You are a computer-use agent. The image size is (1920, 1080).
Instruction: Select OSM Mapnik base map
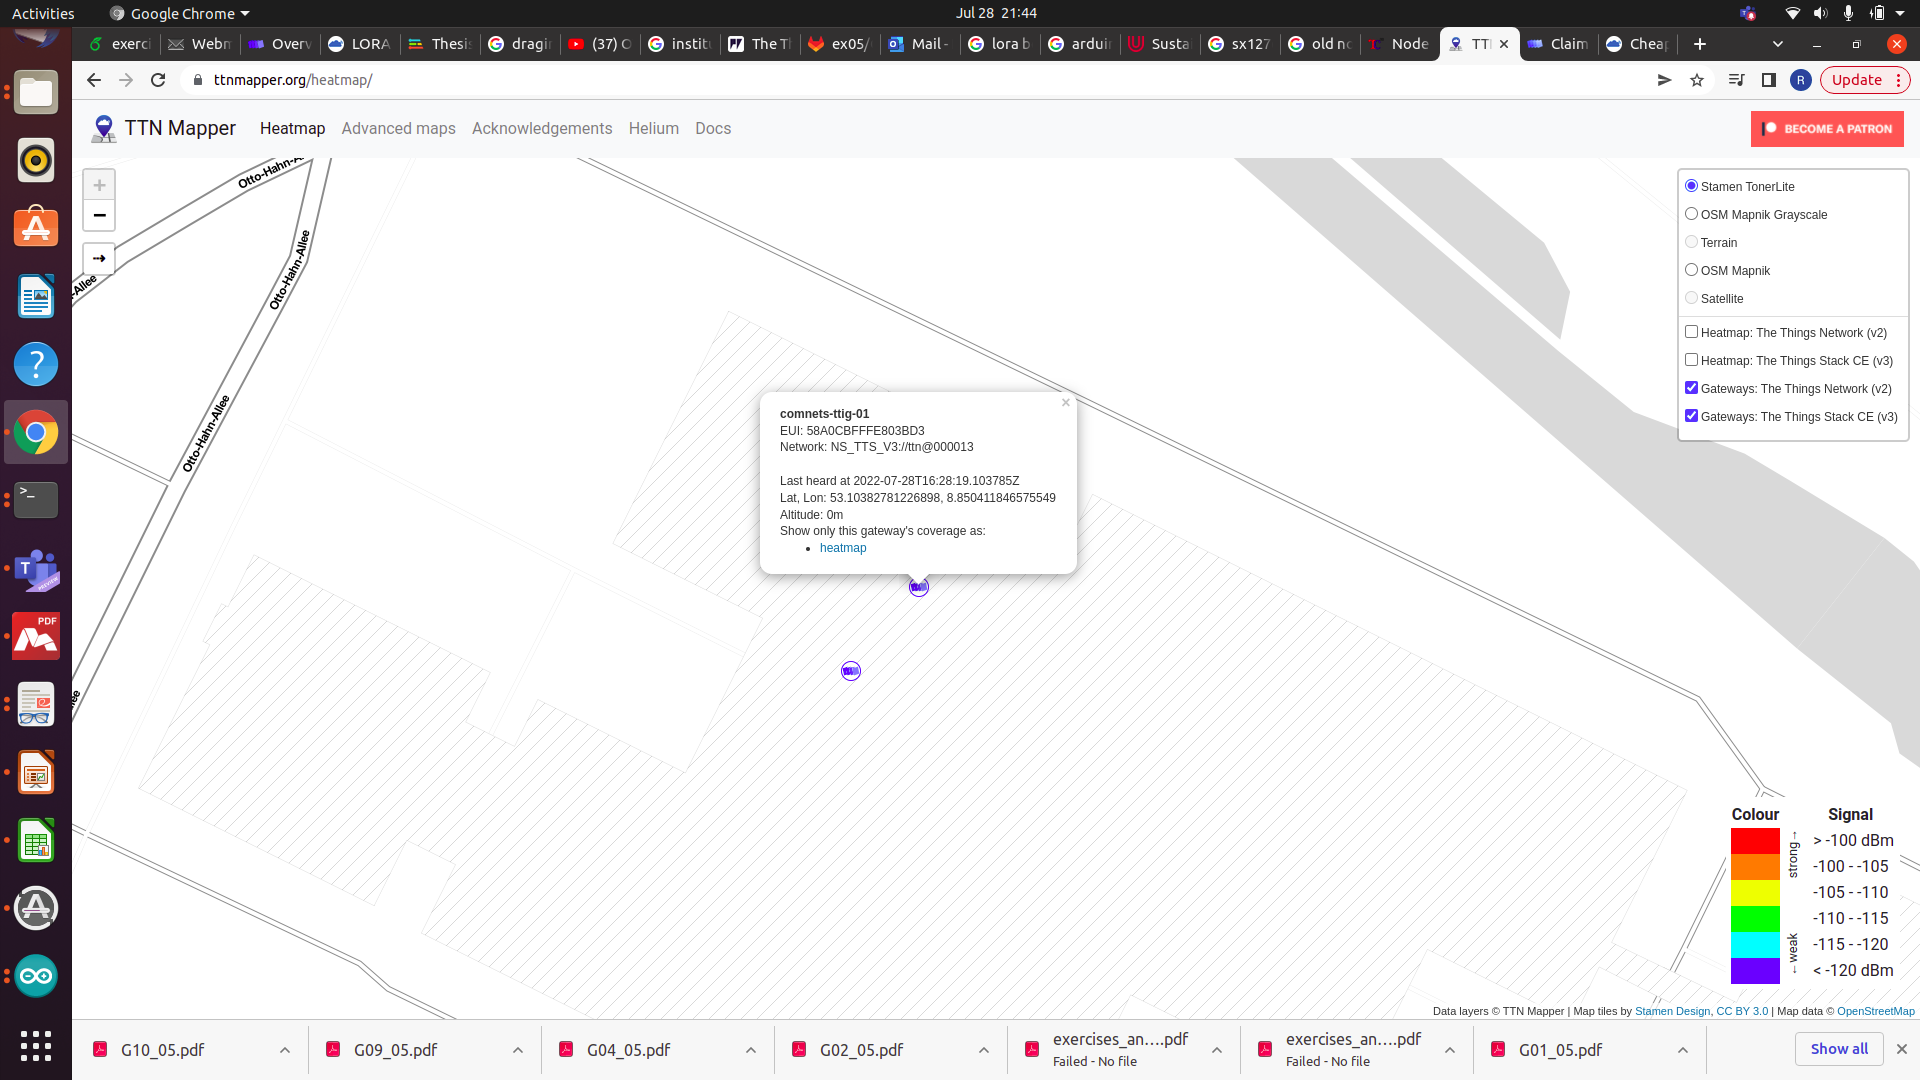1692,270
